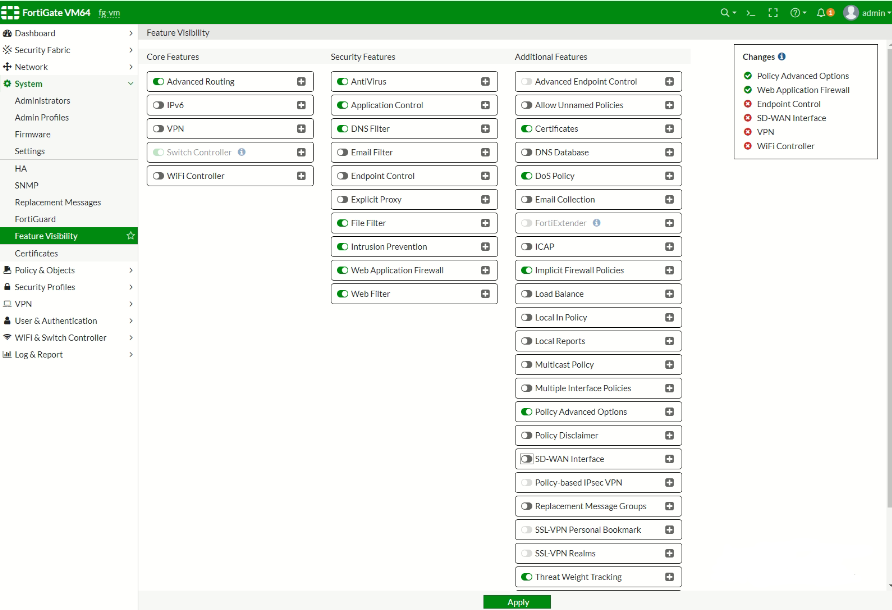Click the plus icon on Application Control

[485, 105]
